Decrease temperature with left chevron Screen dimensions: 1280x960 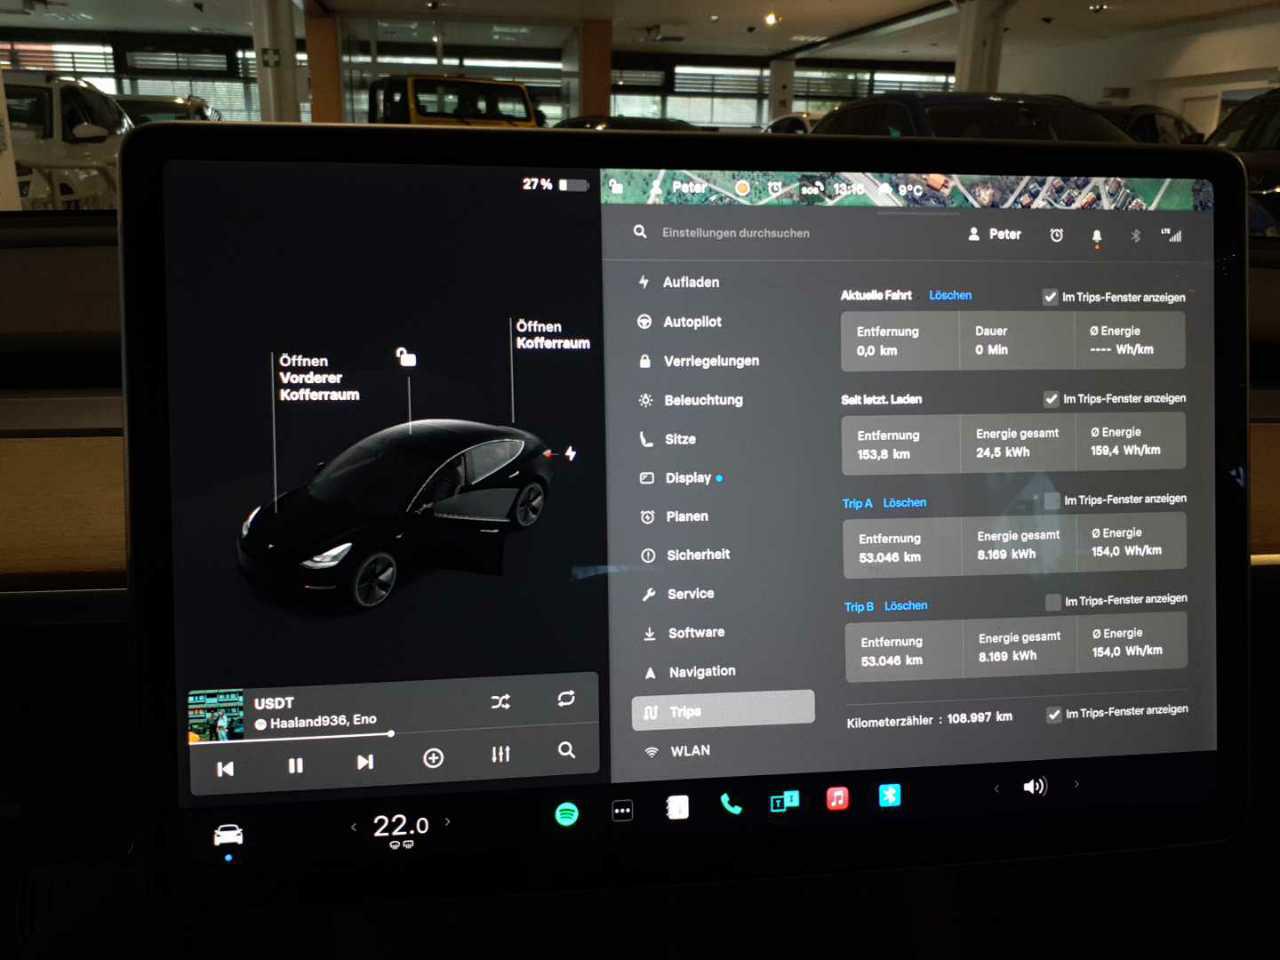click(354, 827)
